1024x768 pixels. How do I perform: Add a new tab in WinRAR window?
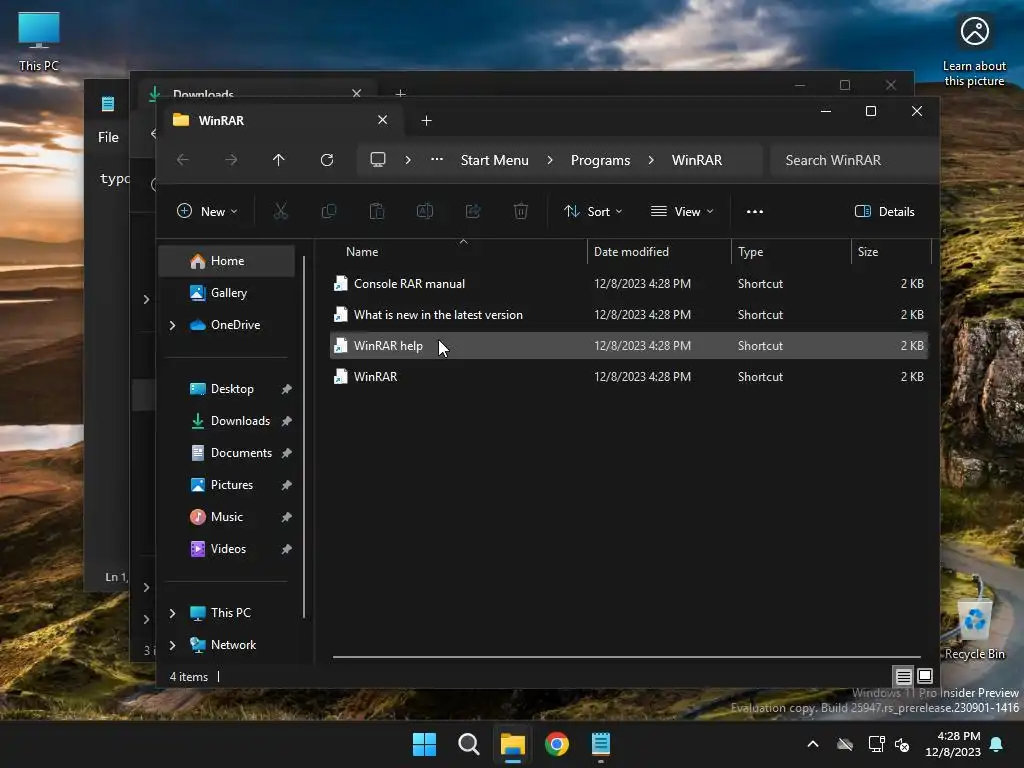pos(426,120)
